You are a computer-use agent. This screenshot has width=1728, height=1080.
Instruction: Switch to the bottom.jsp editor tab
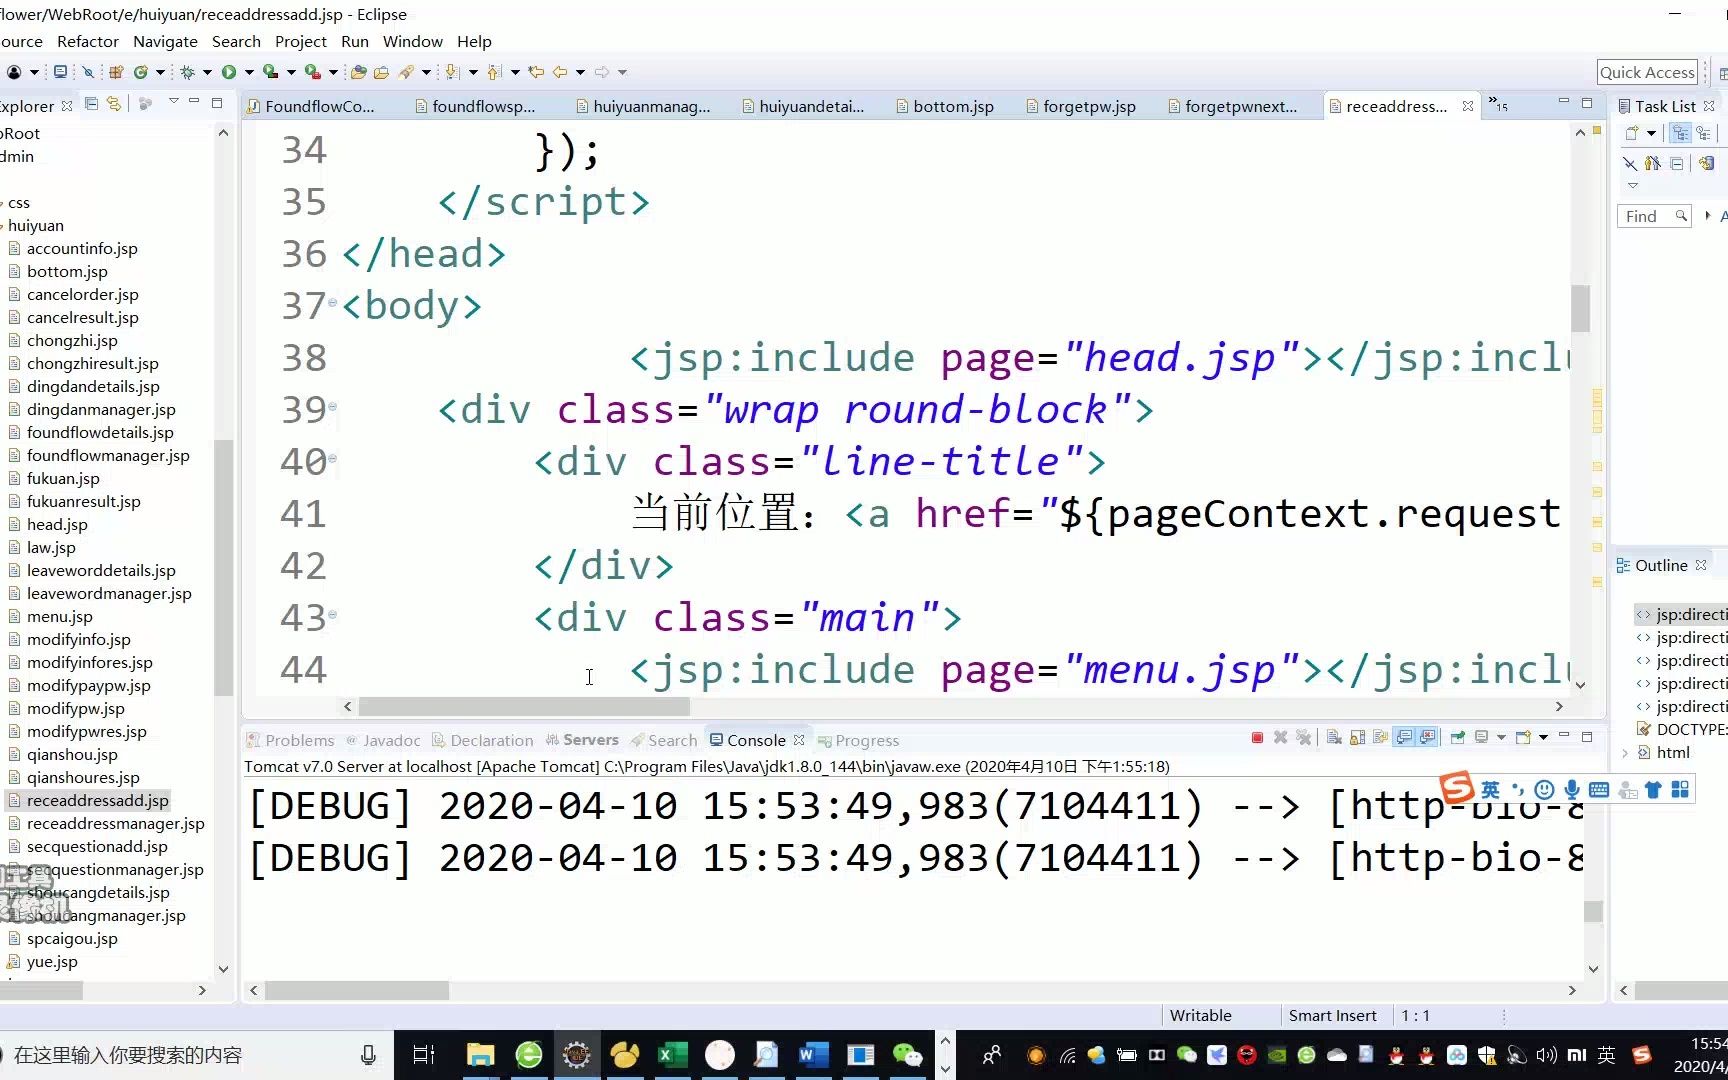[x=945, y=106]
